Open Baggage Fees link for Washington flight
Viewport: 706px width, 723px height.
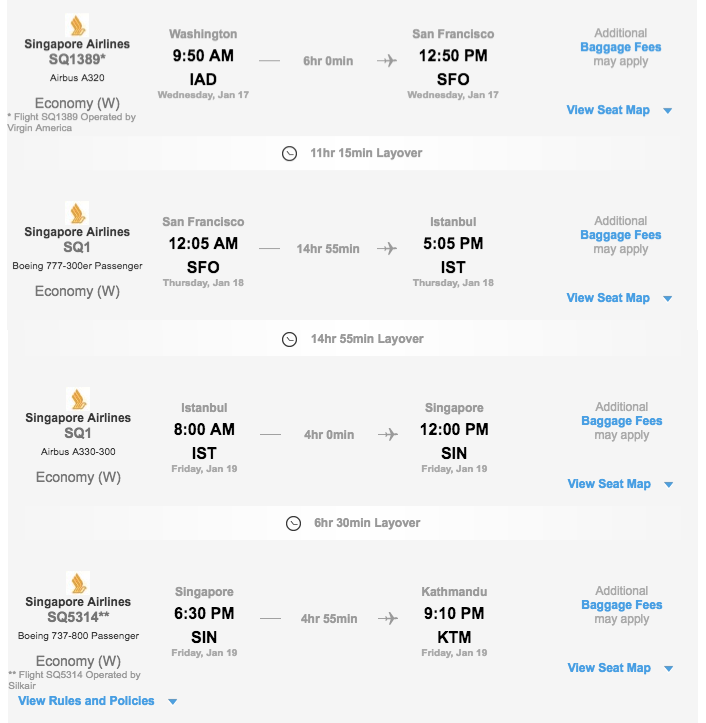click(x=621, y=47)
